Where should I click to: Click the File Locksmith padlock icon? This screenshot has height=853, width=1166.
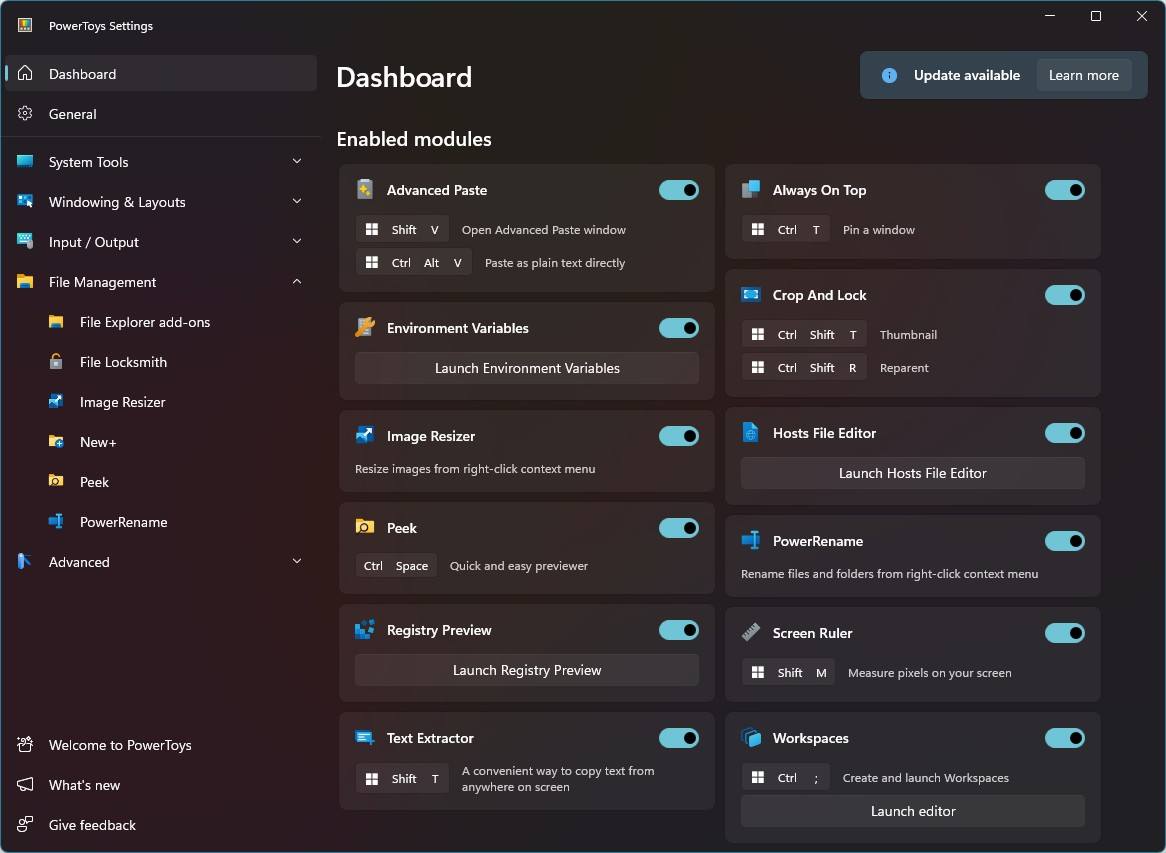click(56, 361)
